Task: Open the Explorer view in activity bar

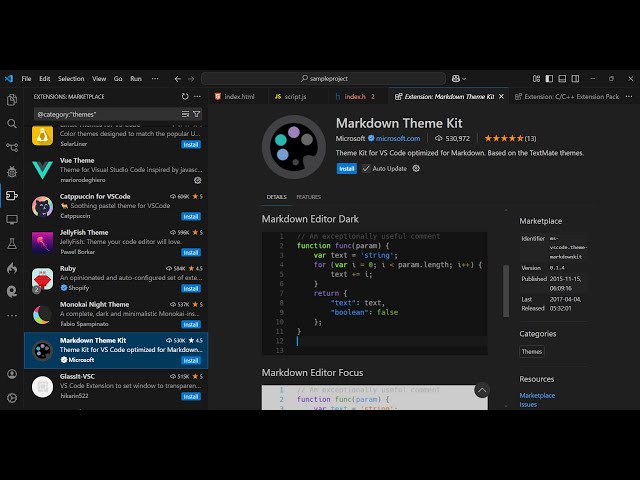Action: click(x=12, y=100)
